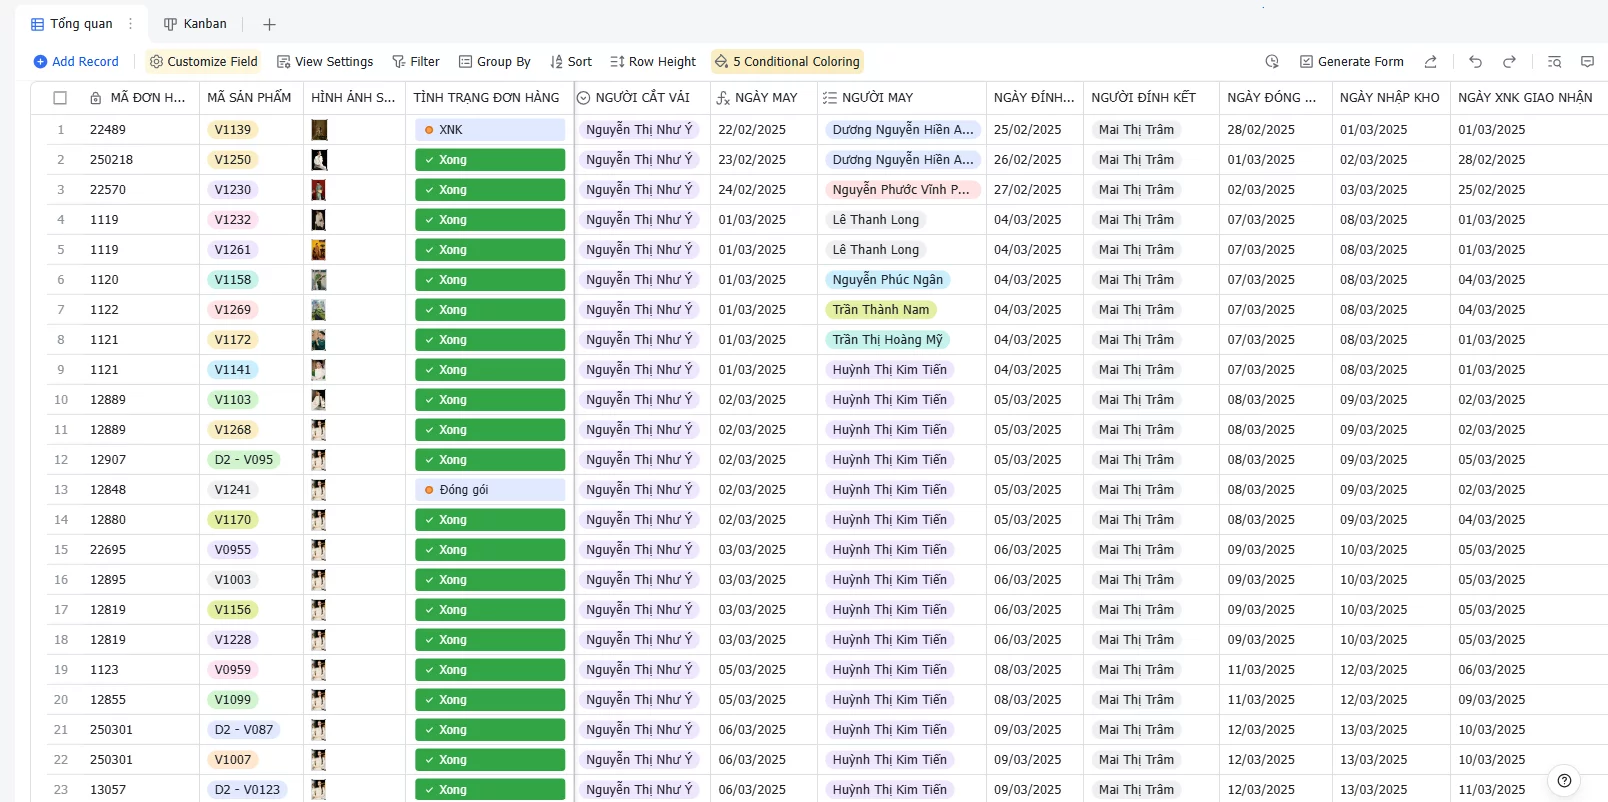1608x802 pixels.
Task: Click the share arrow icon
Action: pos(1431,62)
